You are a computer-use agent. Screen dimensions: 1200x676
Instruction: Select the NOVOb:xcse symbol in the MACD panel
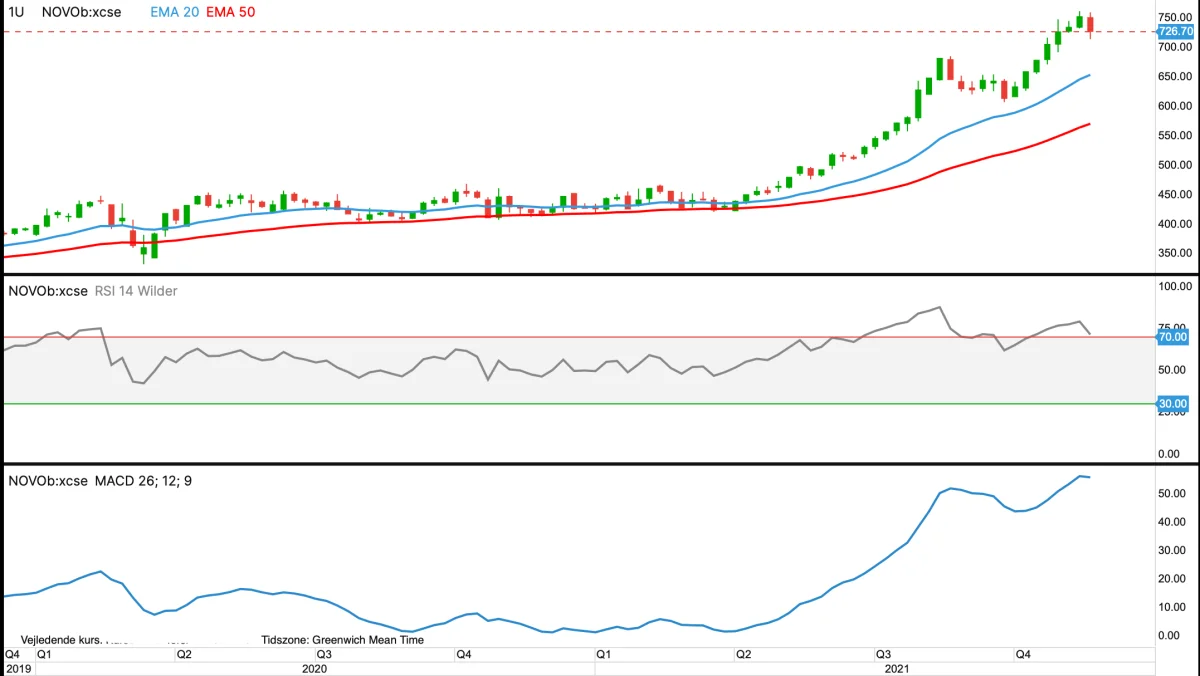coord(49,481)
